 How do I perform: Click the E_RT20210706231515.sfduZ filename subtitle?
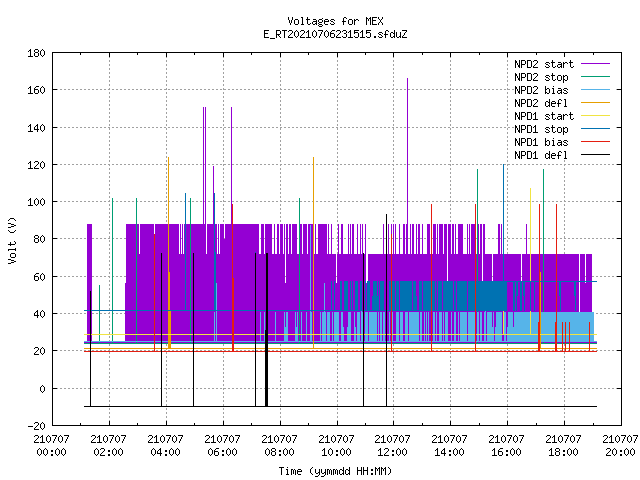[336, 34]
